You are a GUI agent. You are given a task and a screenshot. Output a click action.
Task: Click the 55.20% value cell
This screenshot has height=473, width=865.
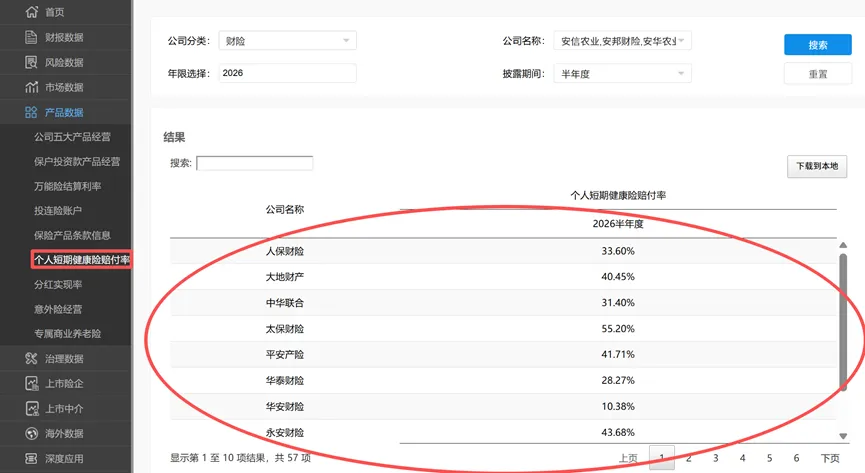(x=618, y=328)
